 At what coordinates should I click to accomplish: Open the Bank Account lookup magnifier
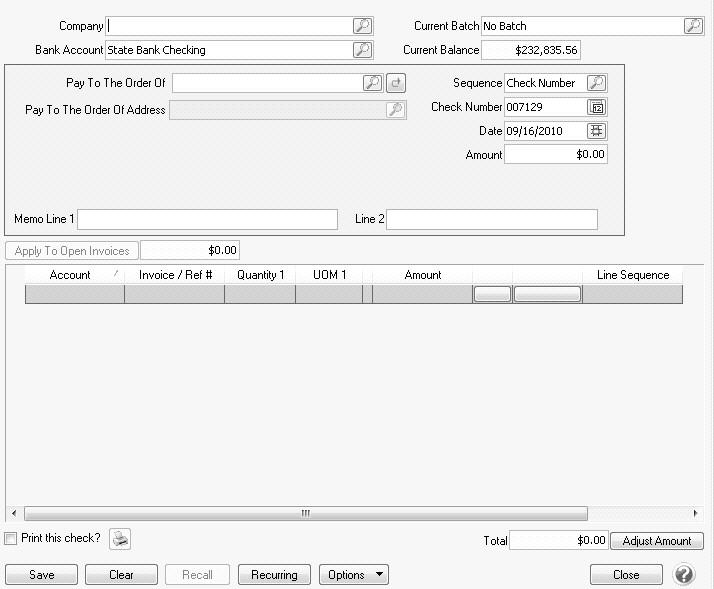tap(362, 49)
